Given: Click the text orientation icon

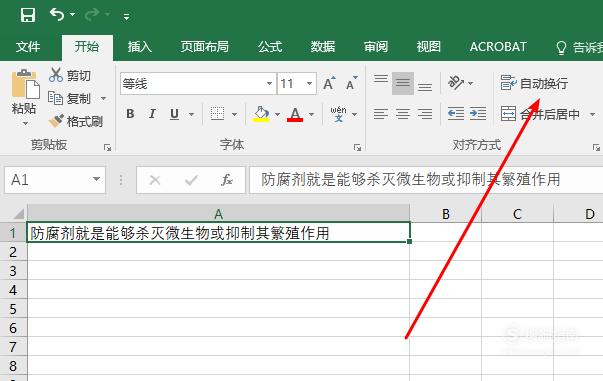Looking at the screenshot, I should (456, 83).
